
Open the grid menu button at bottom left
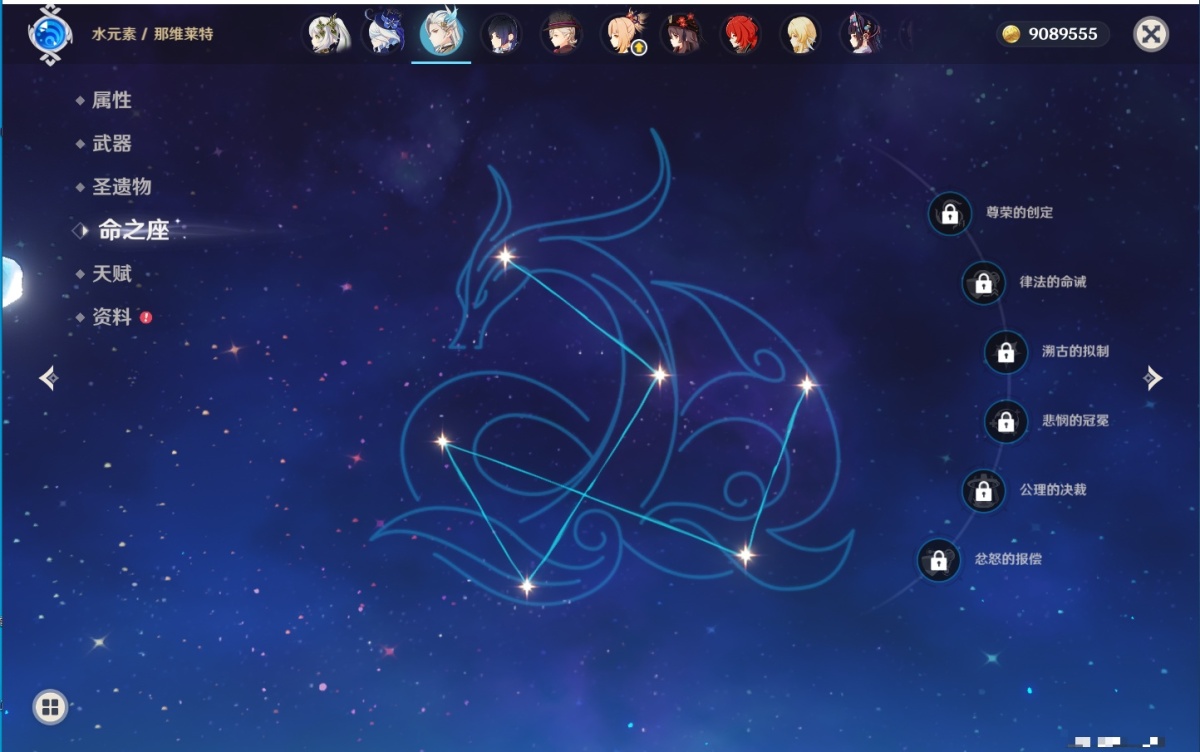point(50,708)
